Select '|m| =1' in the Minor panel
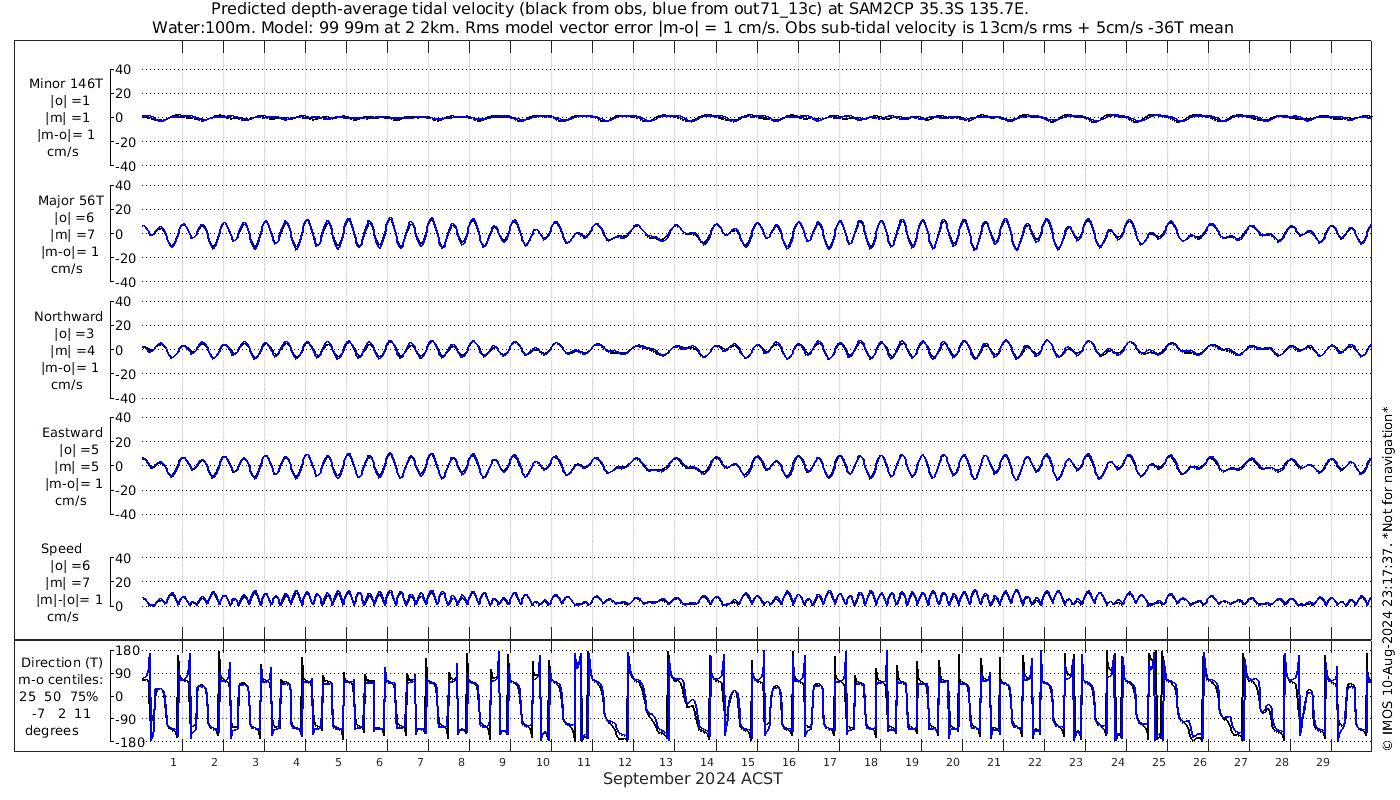 [x=69, y=118]
